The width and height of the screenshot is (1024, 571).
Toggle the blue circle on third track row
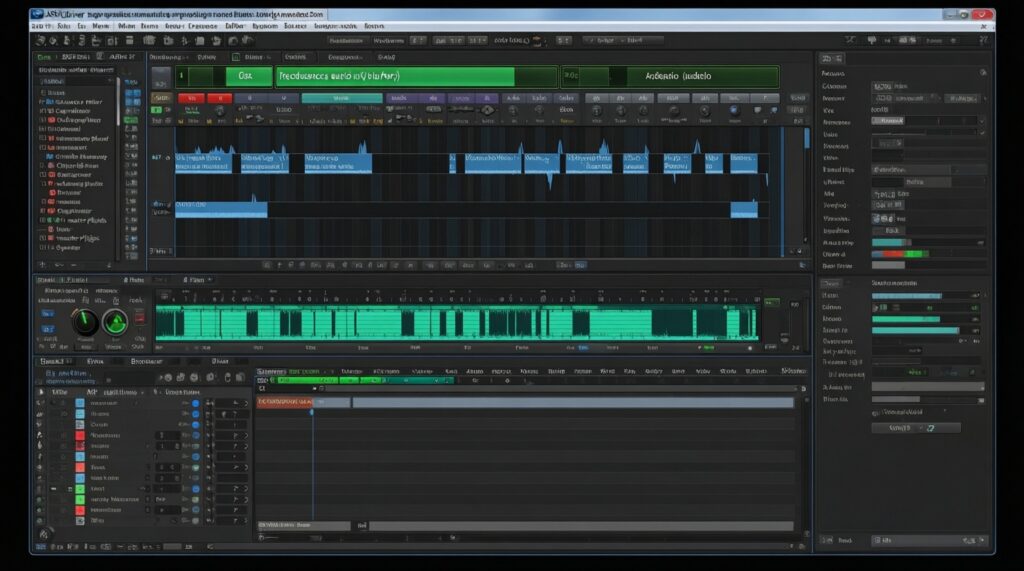tap(195, 425)
